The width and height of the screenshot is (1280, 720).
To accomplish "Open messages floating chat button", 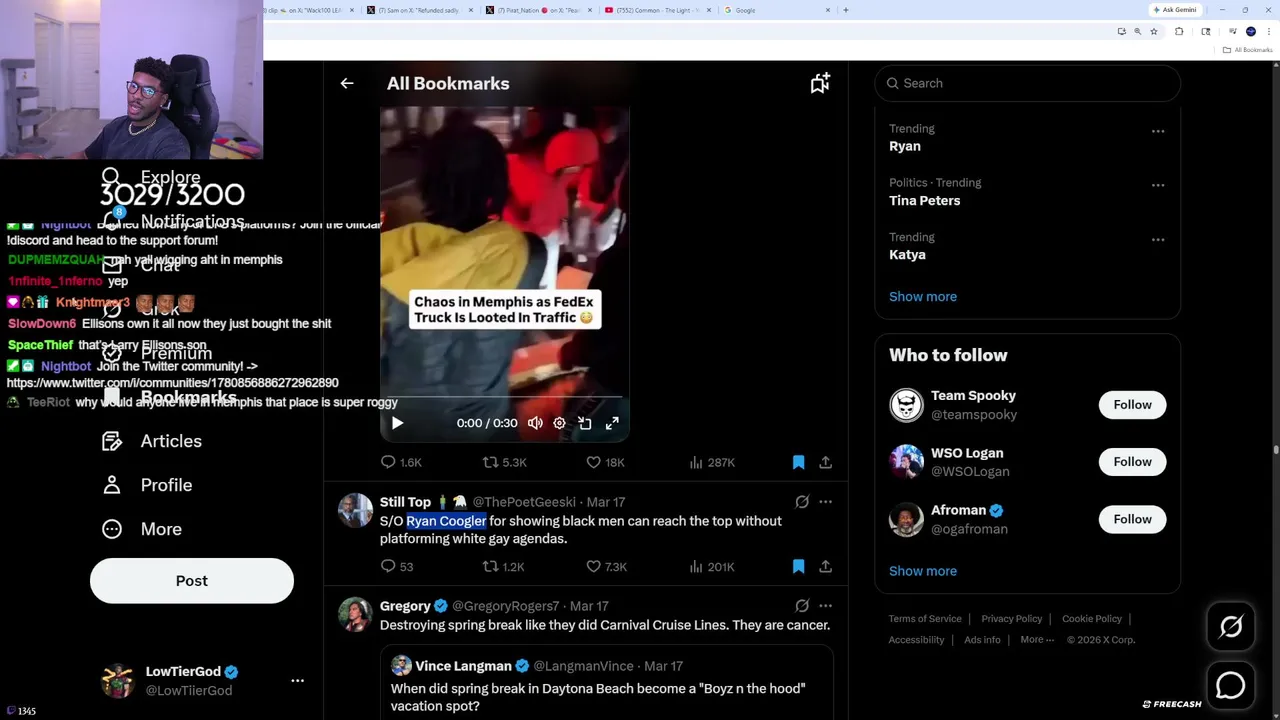I will 1231,685.
